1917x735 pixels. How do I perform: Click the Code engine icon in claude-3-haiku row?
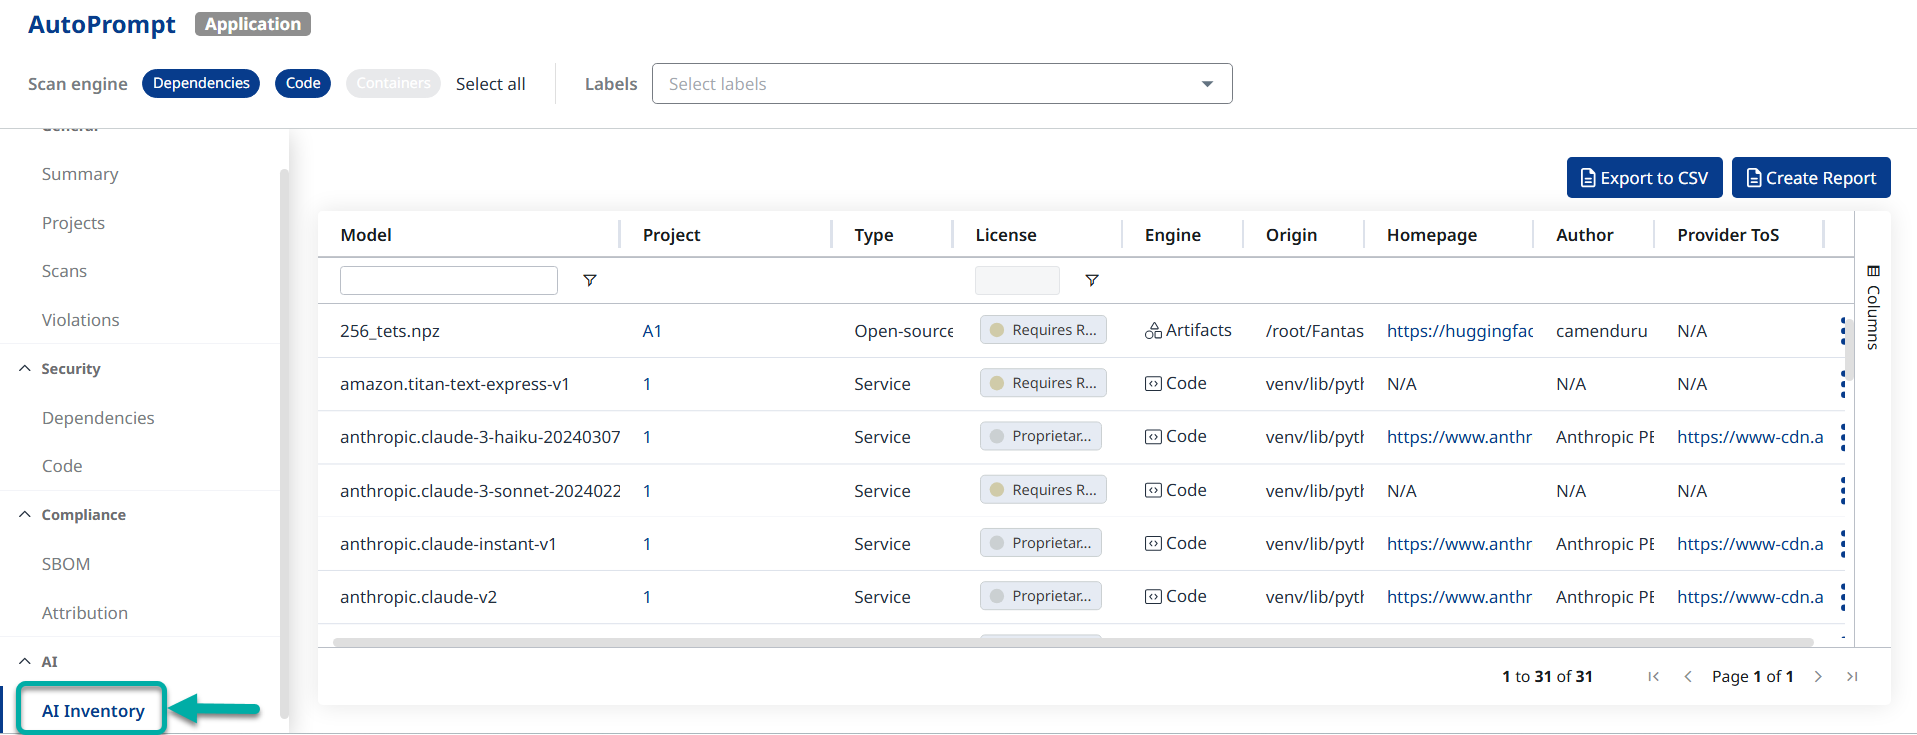click(1153, 437)
